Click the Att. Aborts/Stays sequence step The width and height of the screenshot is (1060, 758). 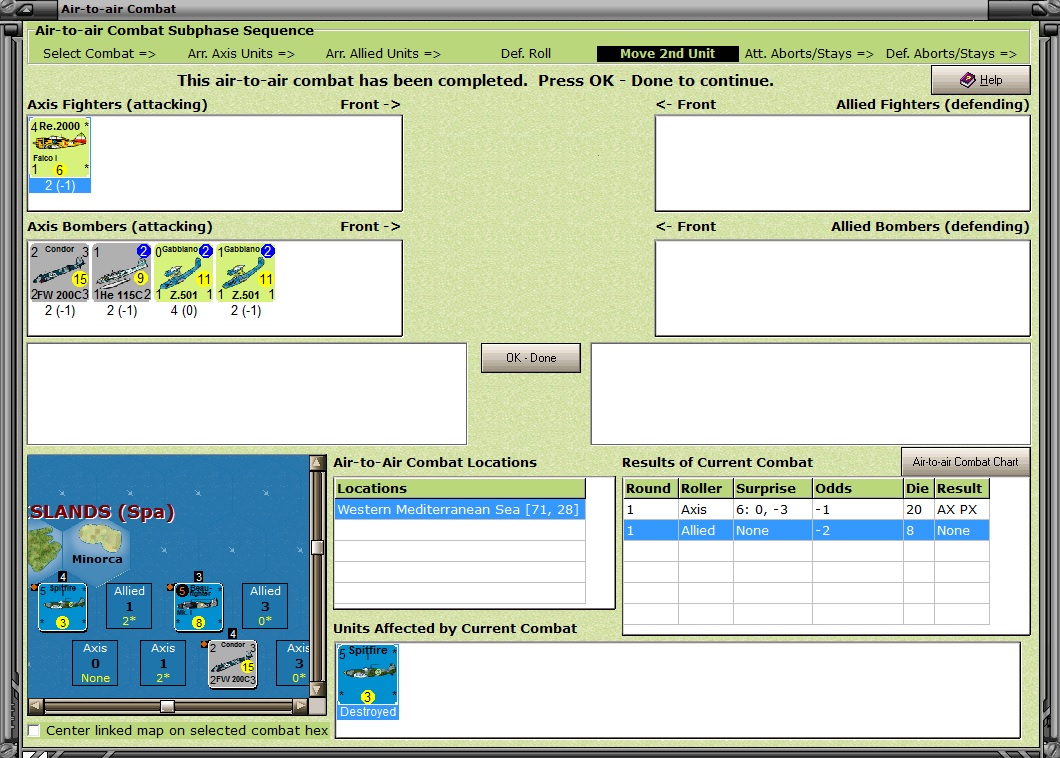[x=809, y=53]
